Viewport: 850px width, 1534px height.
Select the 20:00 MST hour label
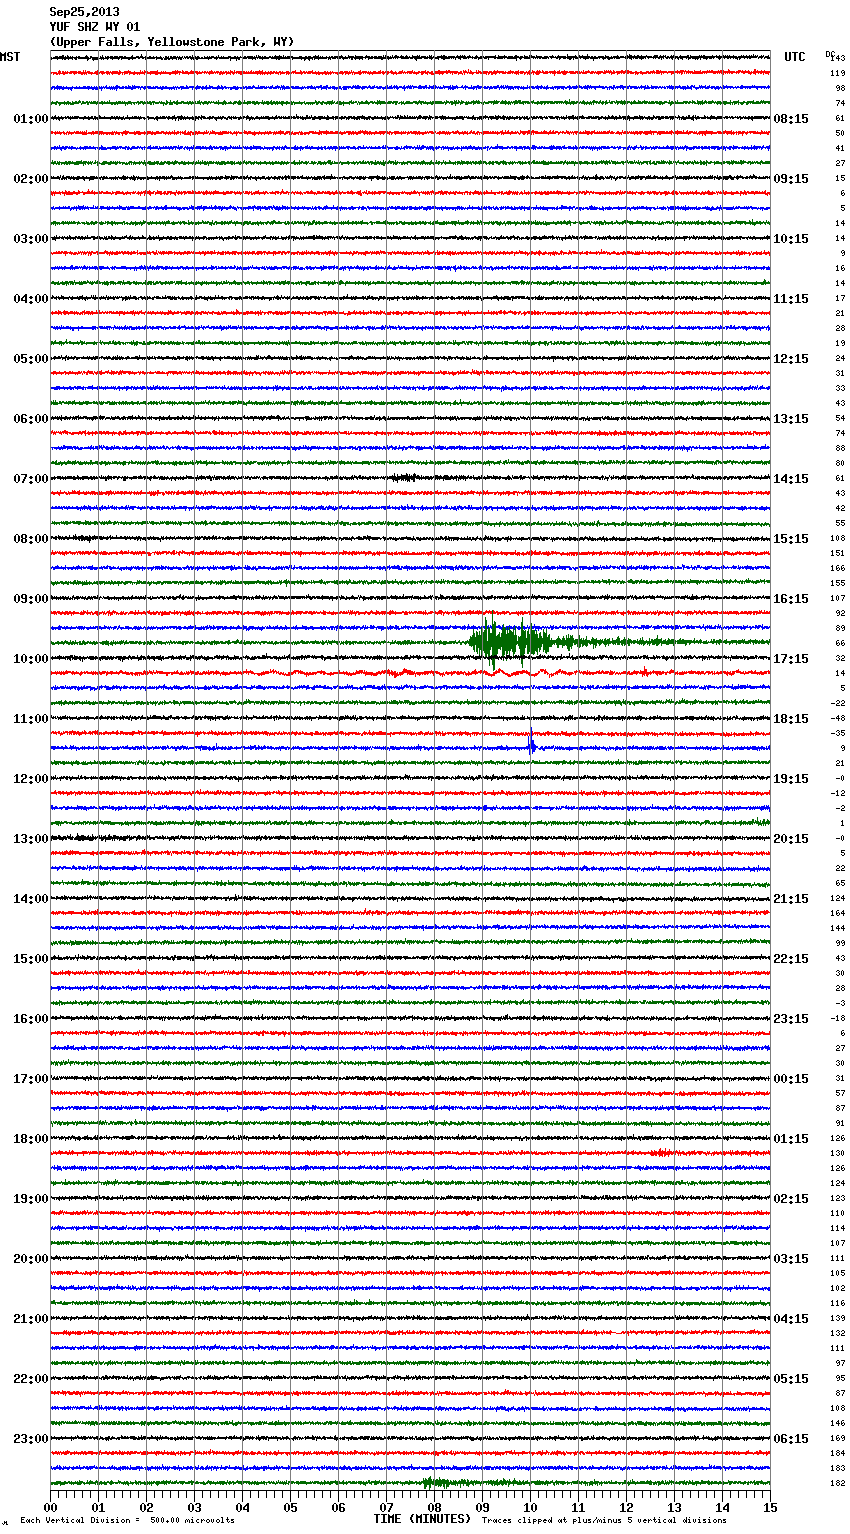(31, 1259)
